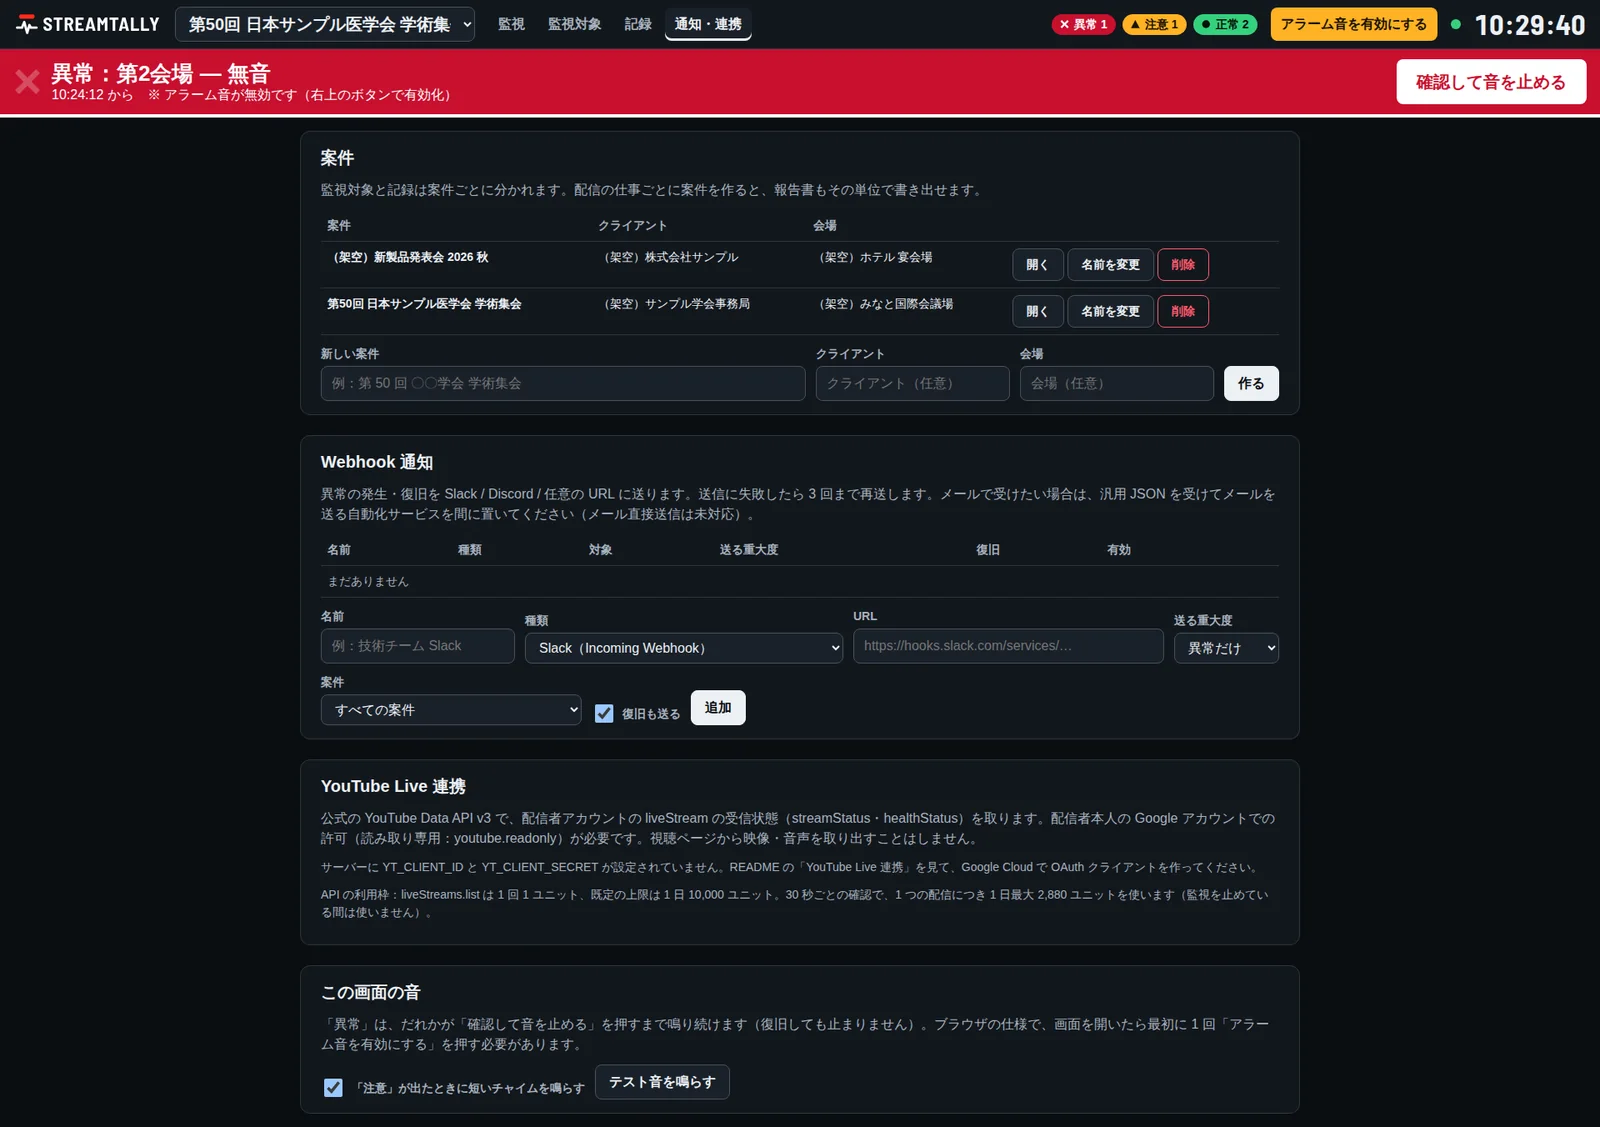Rename the 第50回 日本サンプル医学会 project
1600x1127 pixels.
1110,312
